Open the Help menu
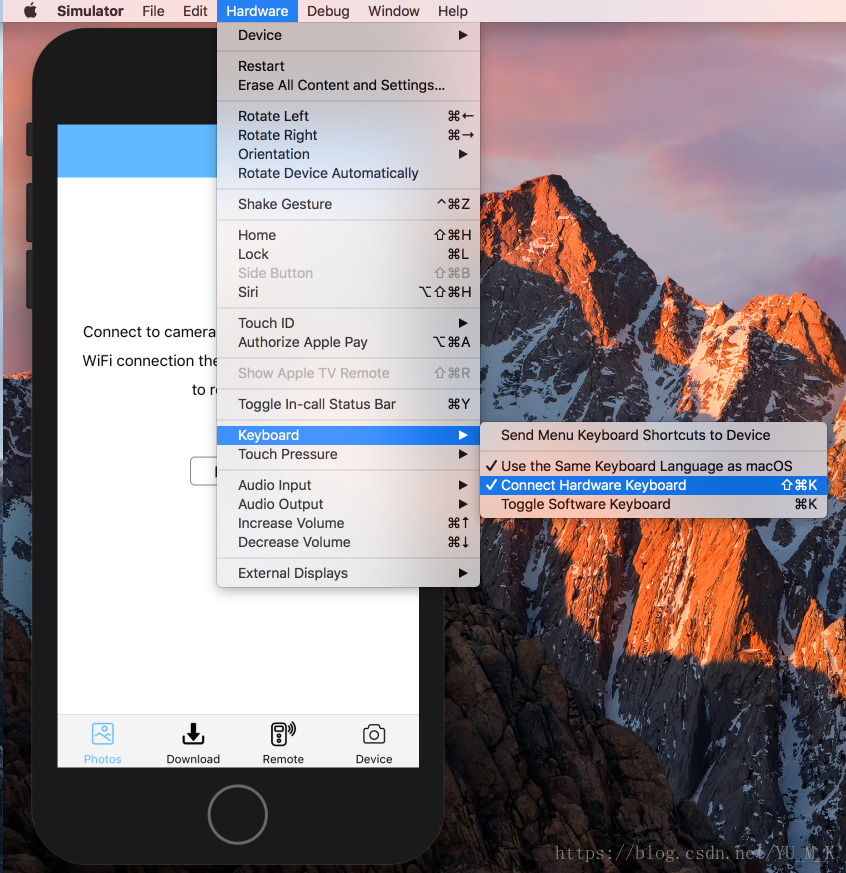Viewport: 846px width, 873px height. (x=452, y=11)
